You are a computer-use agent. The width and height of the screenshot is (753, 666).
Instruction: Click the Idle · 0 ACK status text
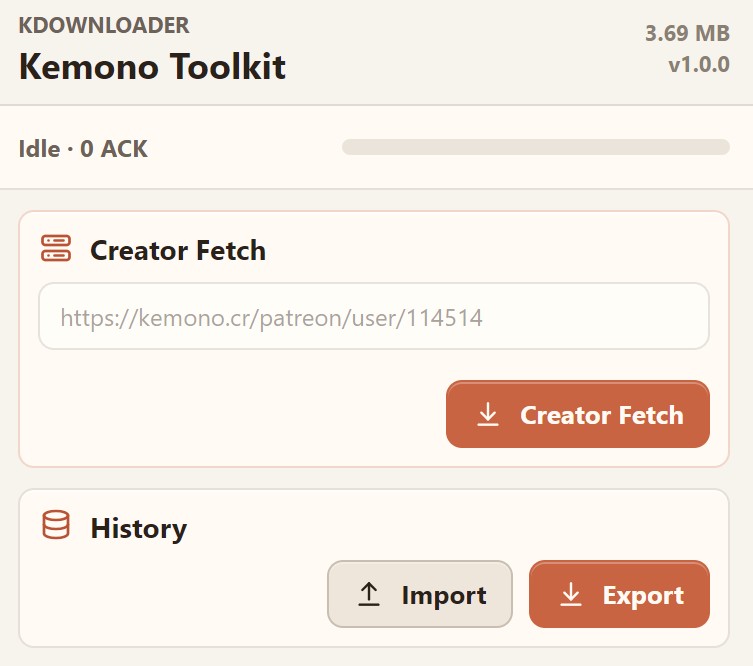coord(83,149)
